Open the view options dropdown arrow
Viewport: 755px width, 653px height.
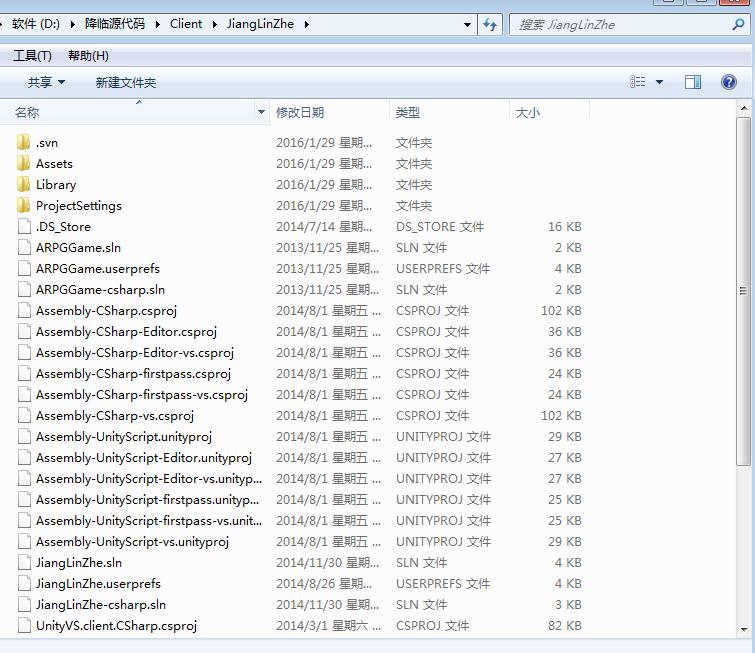coord(659,82)
